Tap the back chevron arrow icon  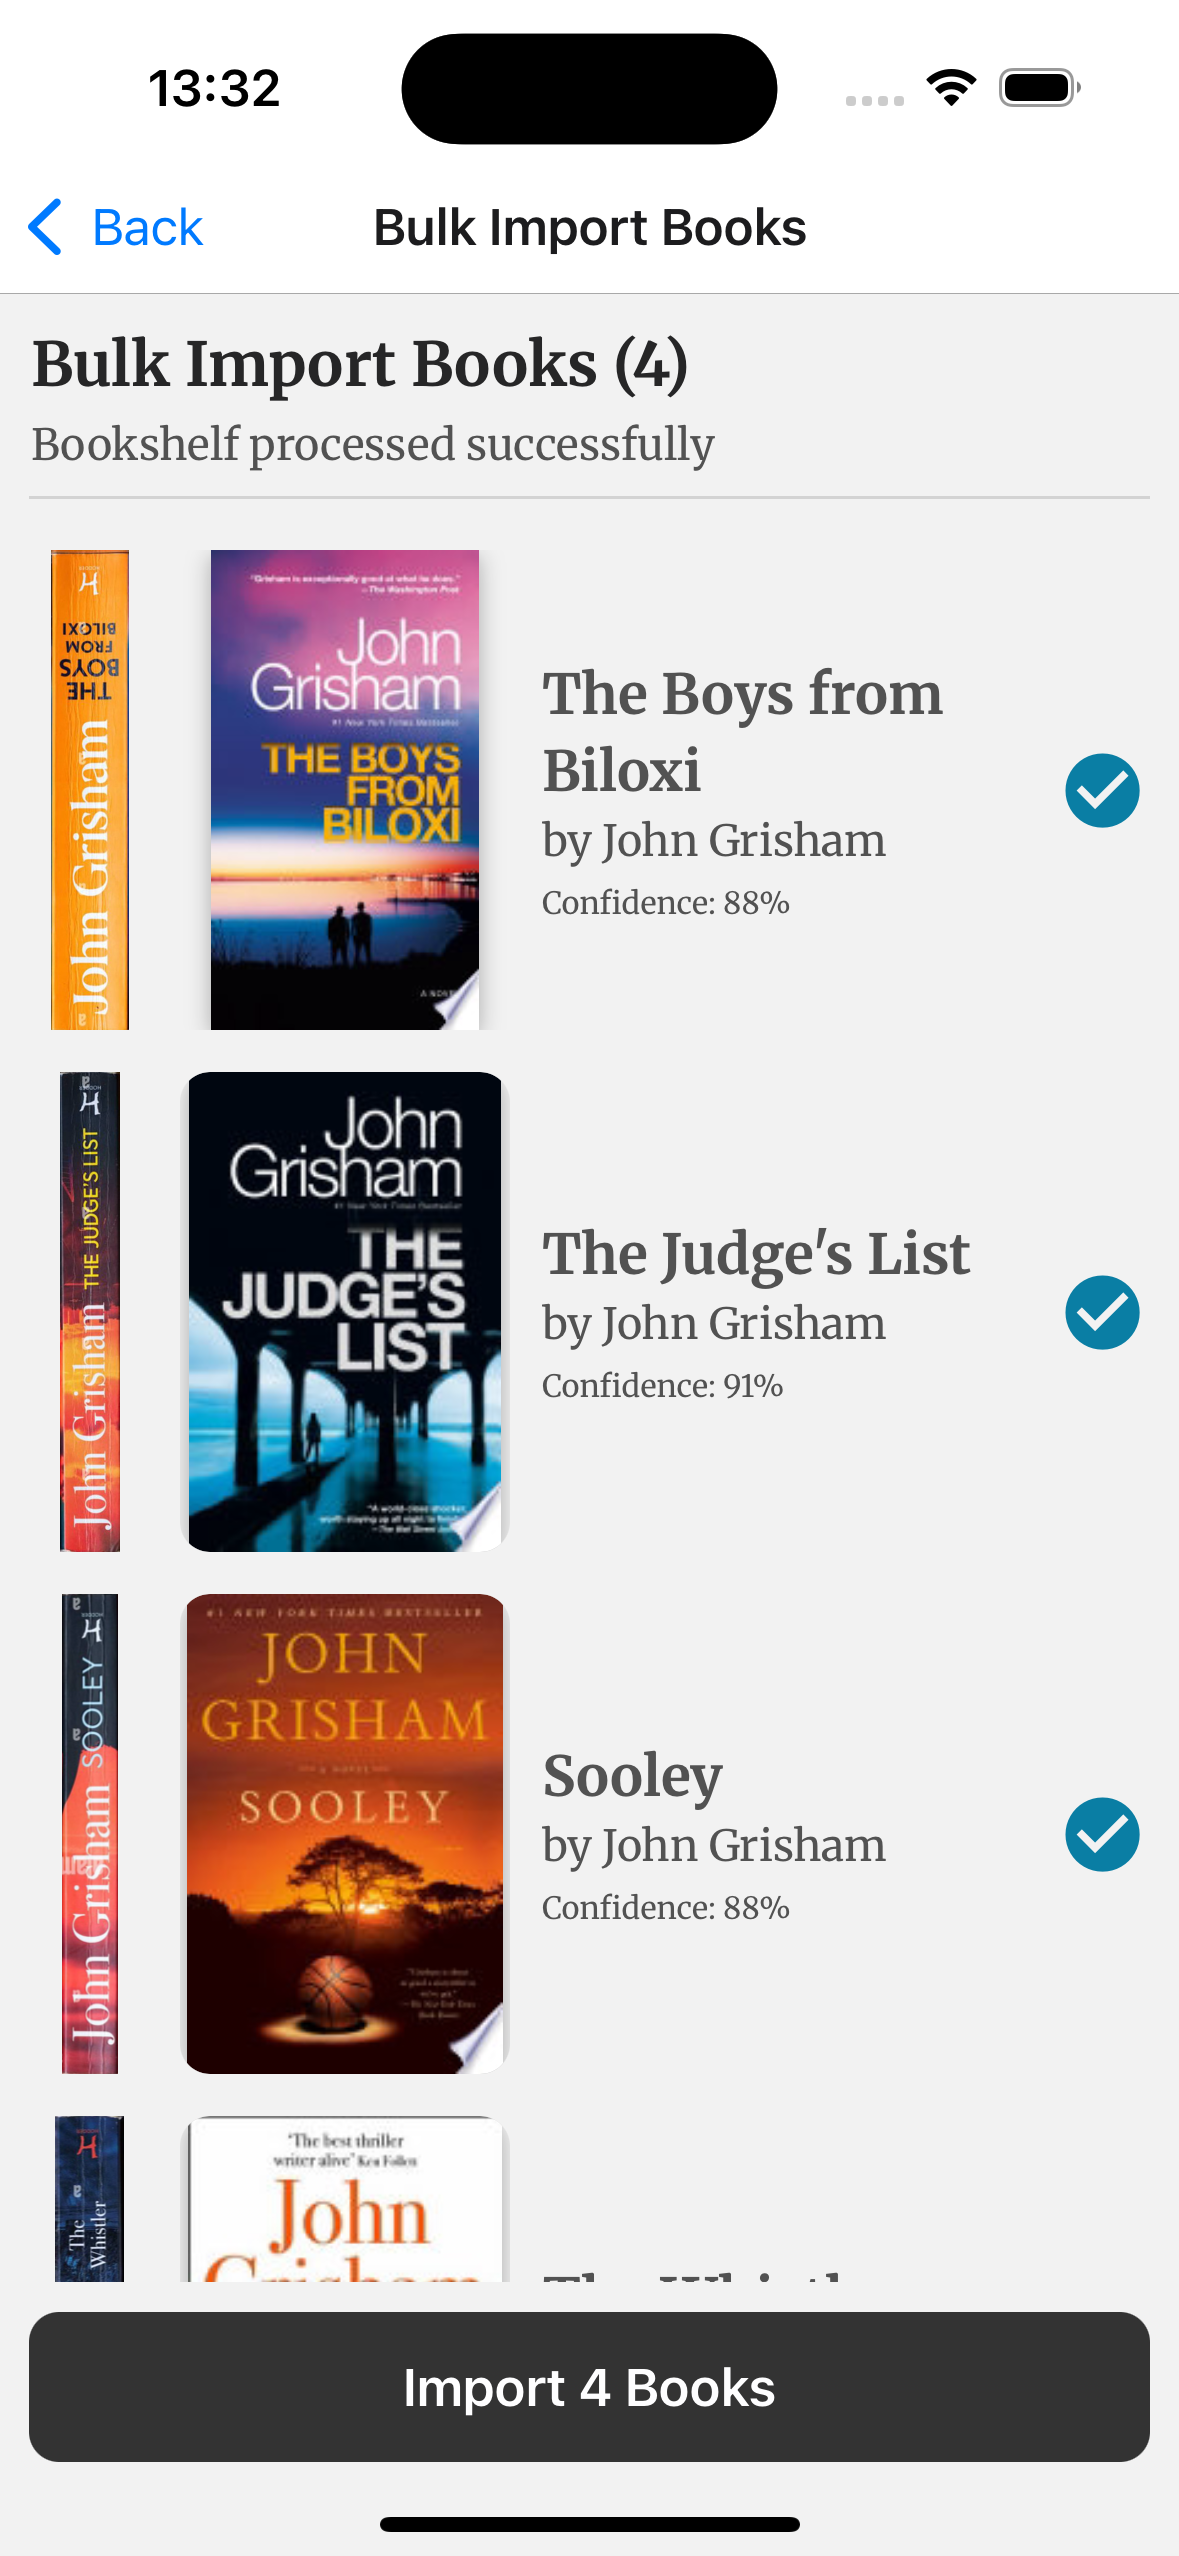[x=45, y=227]
